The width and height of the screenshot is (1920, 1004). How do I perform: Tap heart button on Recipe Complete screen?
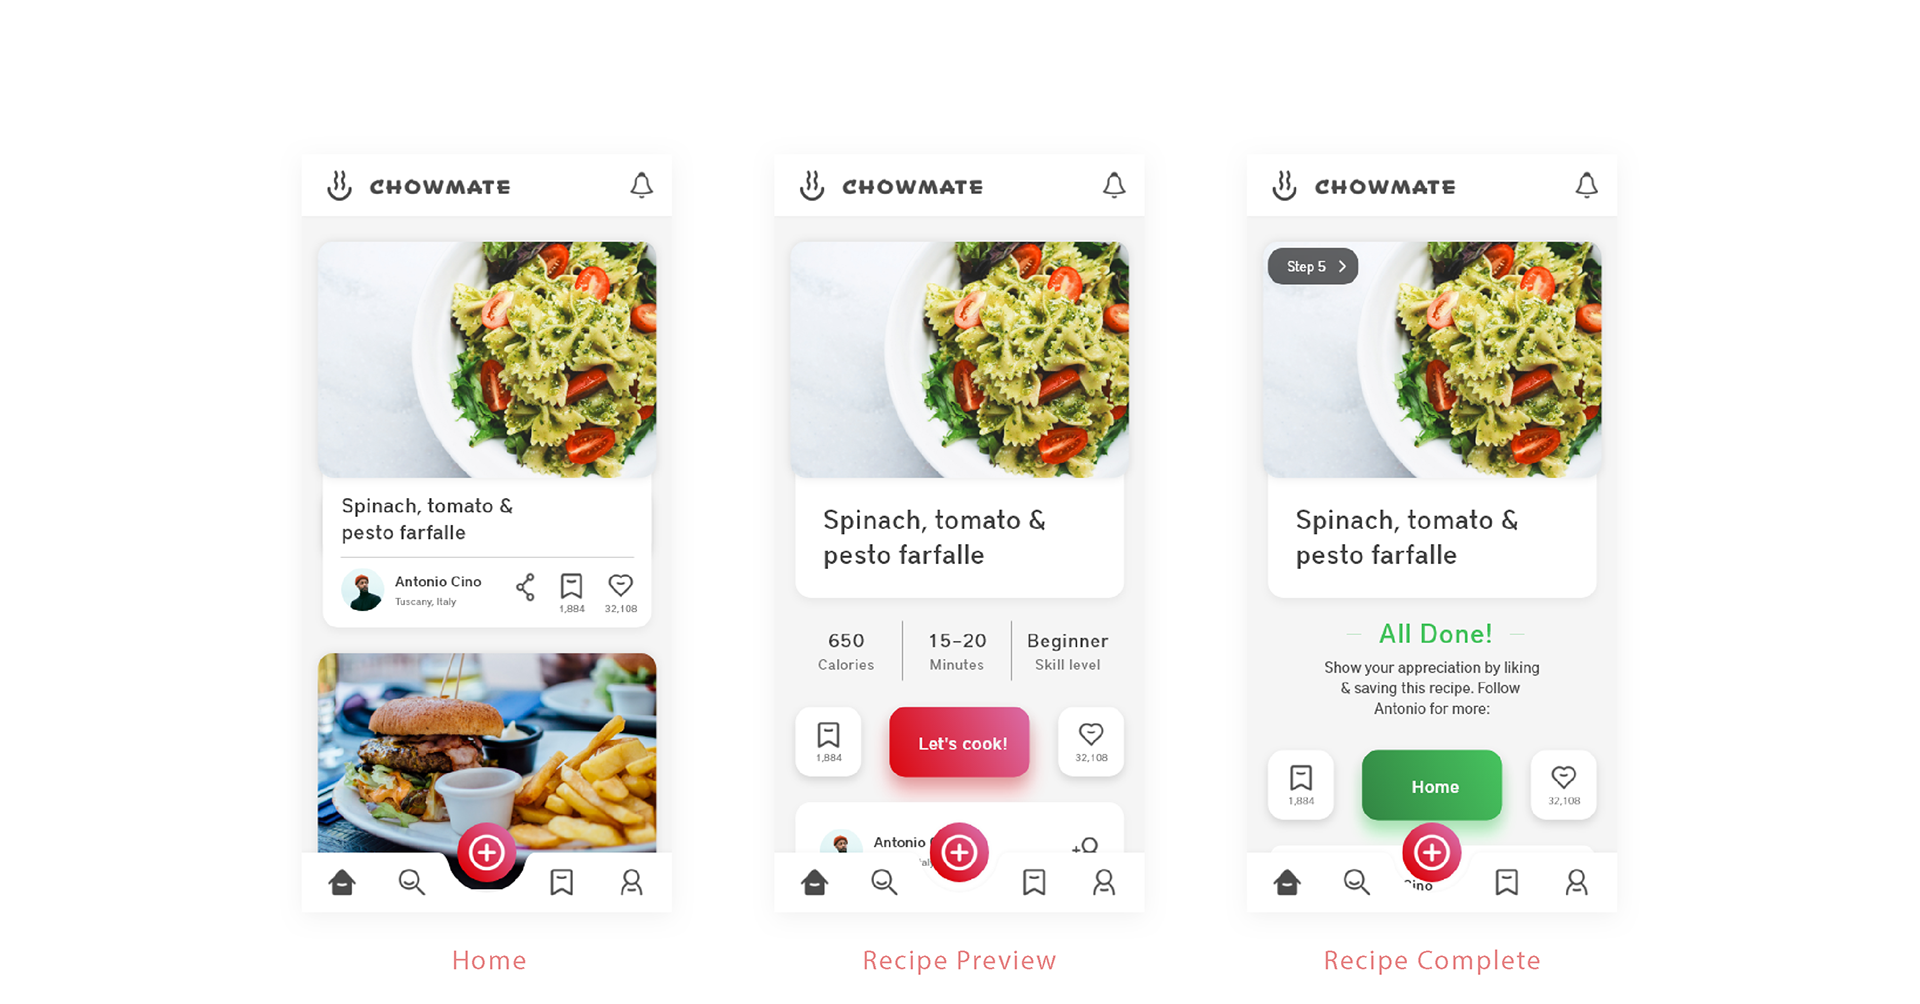coord(1564,785)
